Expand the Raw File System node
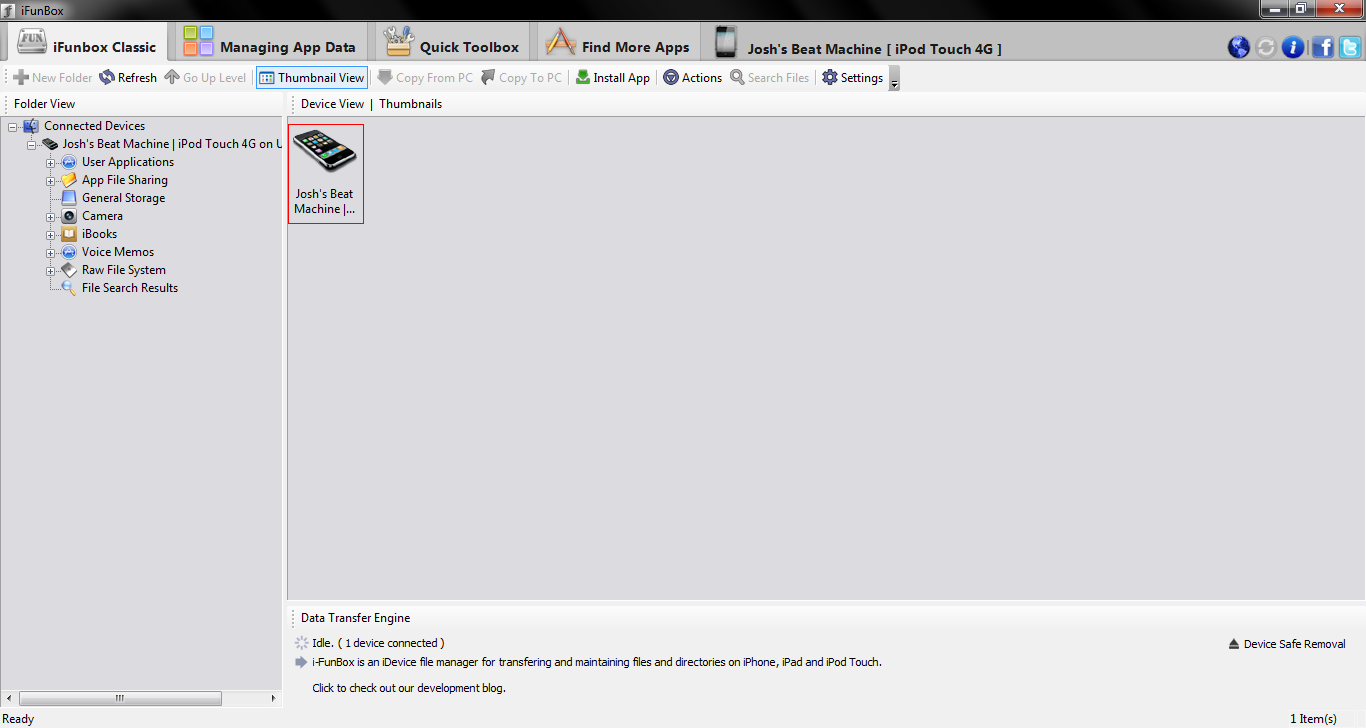Viewport: 1366px width, 728px height. click(x=50, y=270)
